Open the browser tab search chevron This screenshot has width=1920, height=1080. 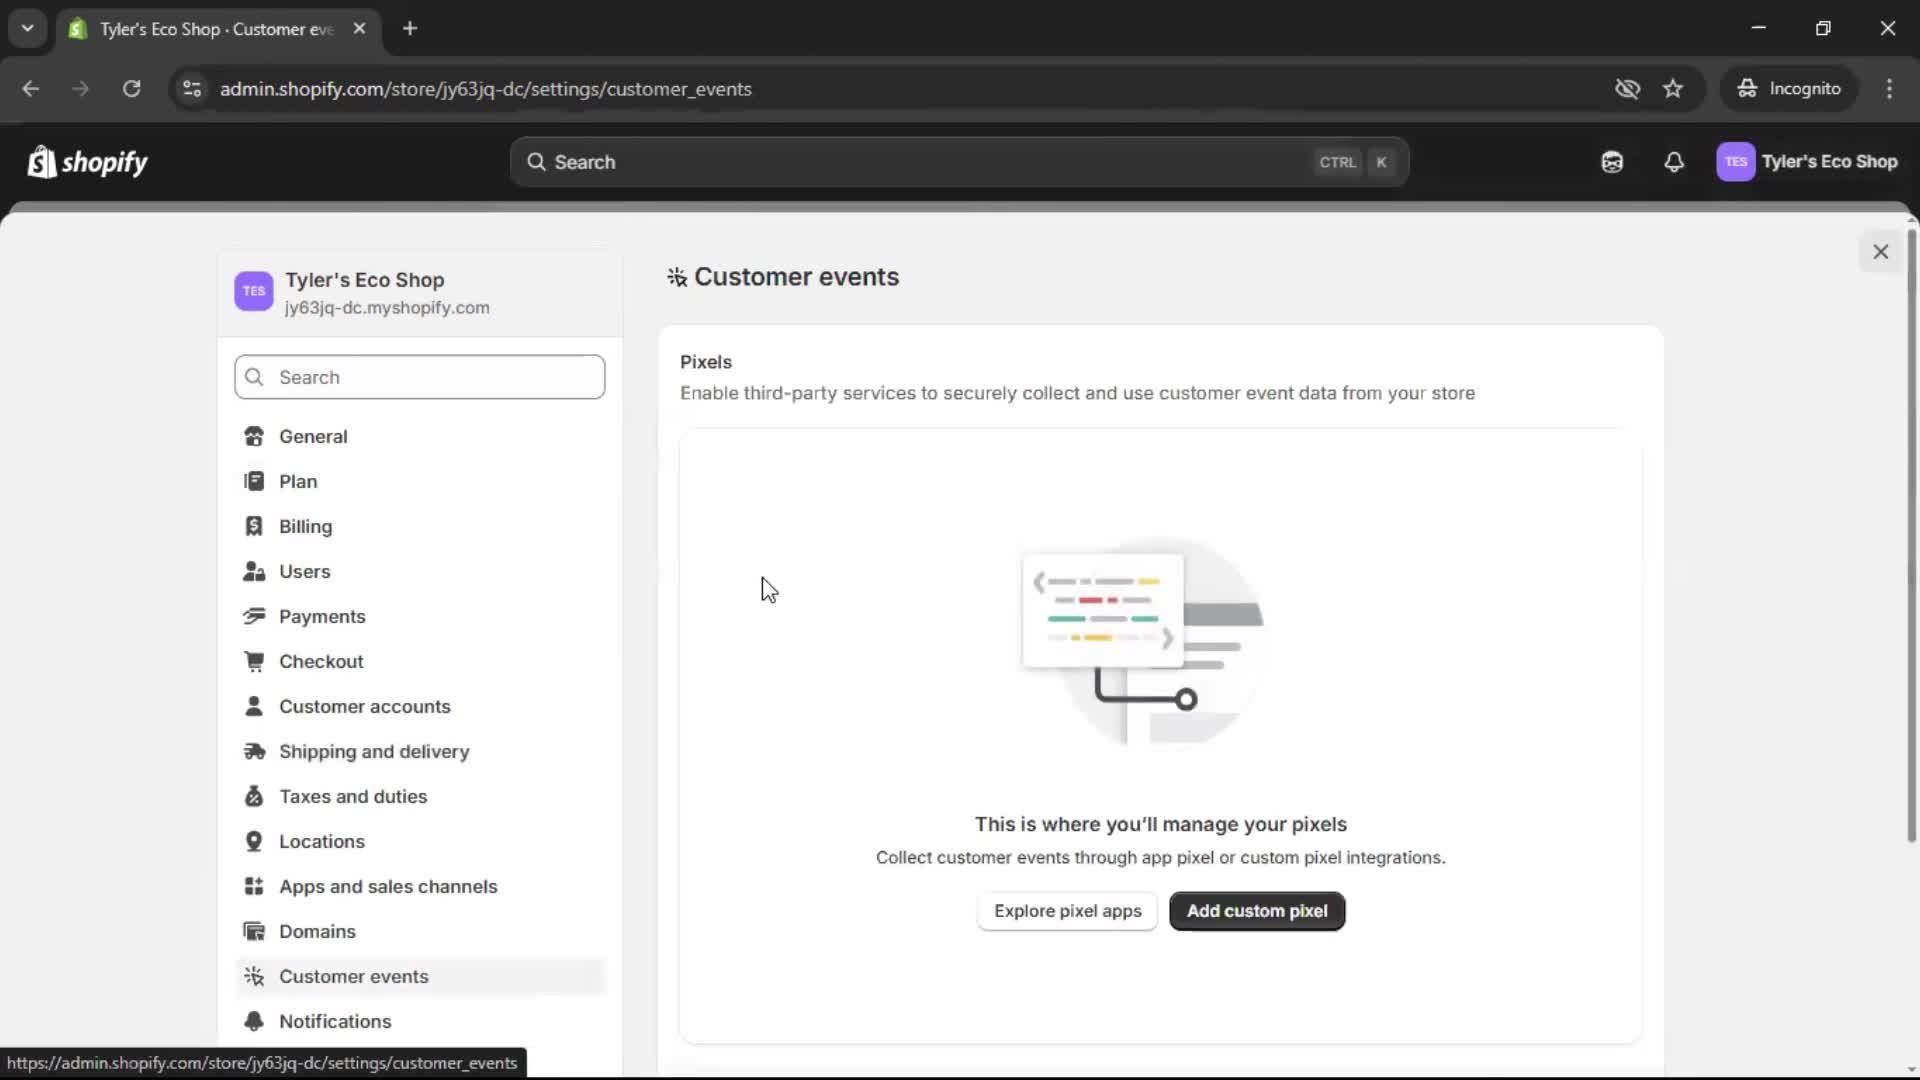click(27, 28)
